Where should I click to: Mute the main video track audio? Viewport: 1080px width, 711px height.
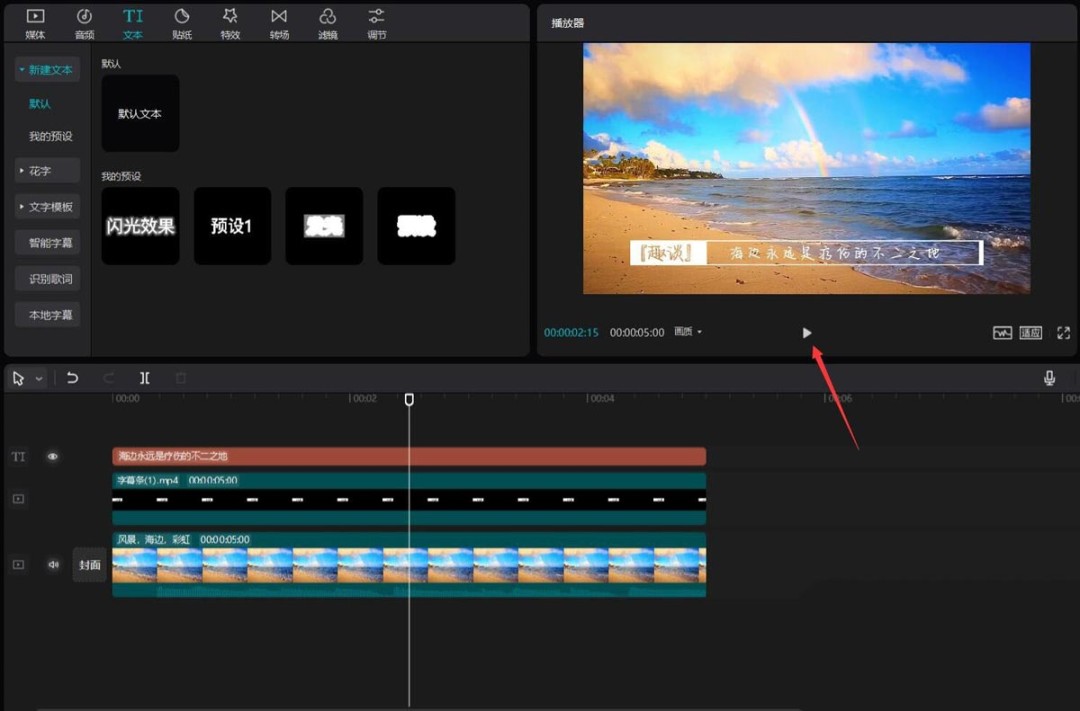(54, 565)
